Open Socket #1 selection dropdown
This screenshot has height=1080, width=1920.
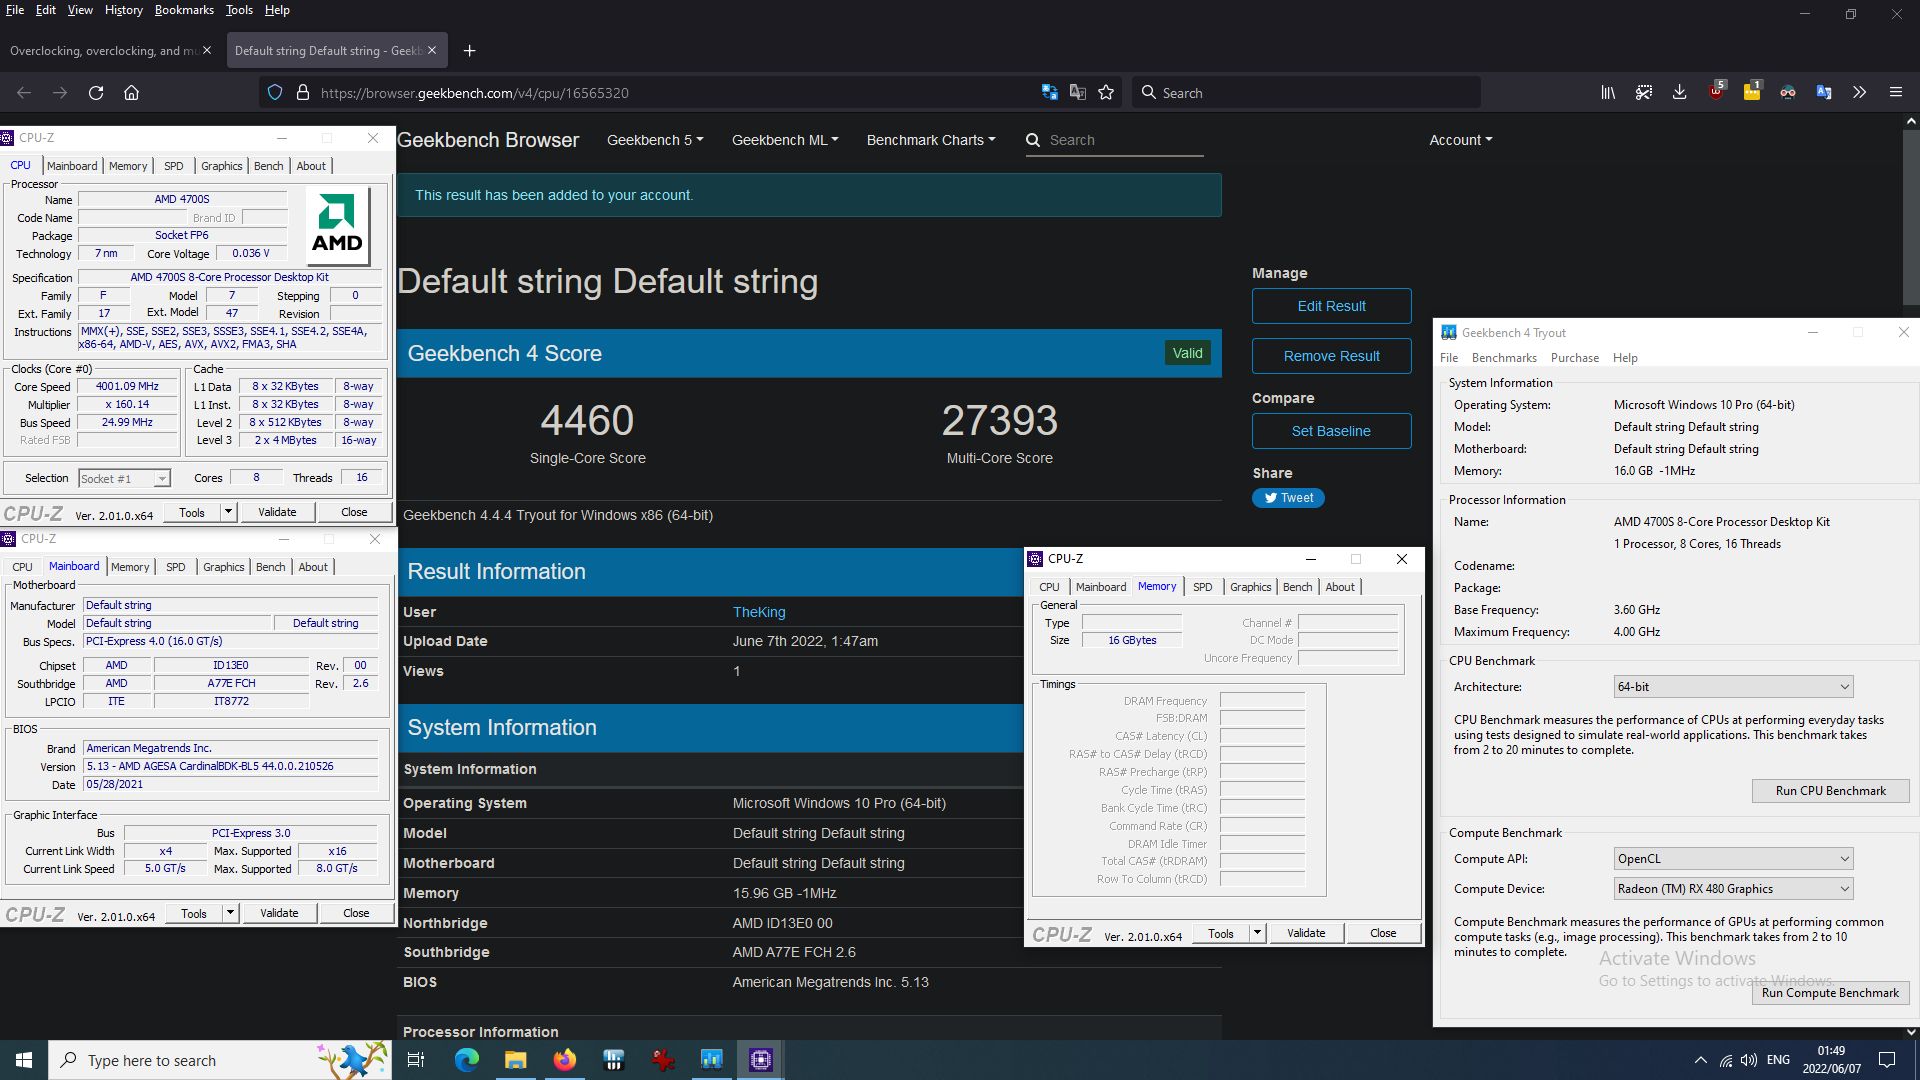click(124, 479)
